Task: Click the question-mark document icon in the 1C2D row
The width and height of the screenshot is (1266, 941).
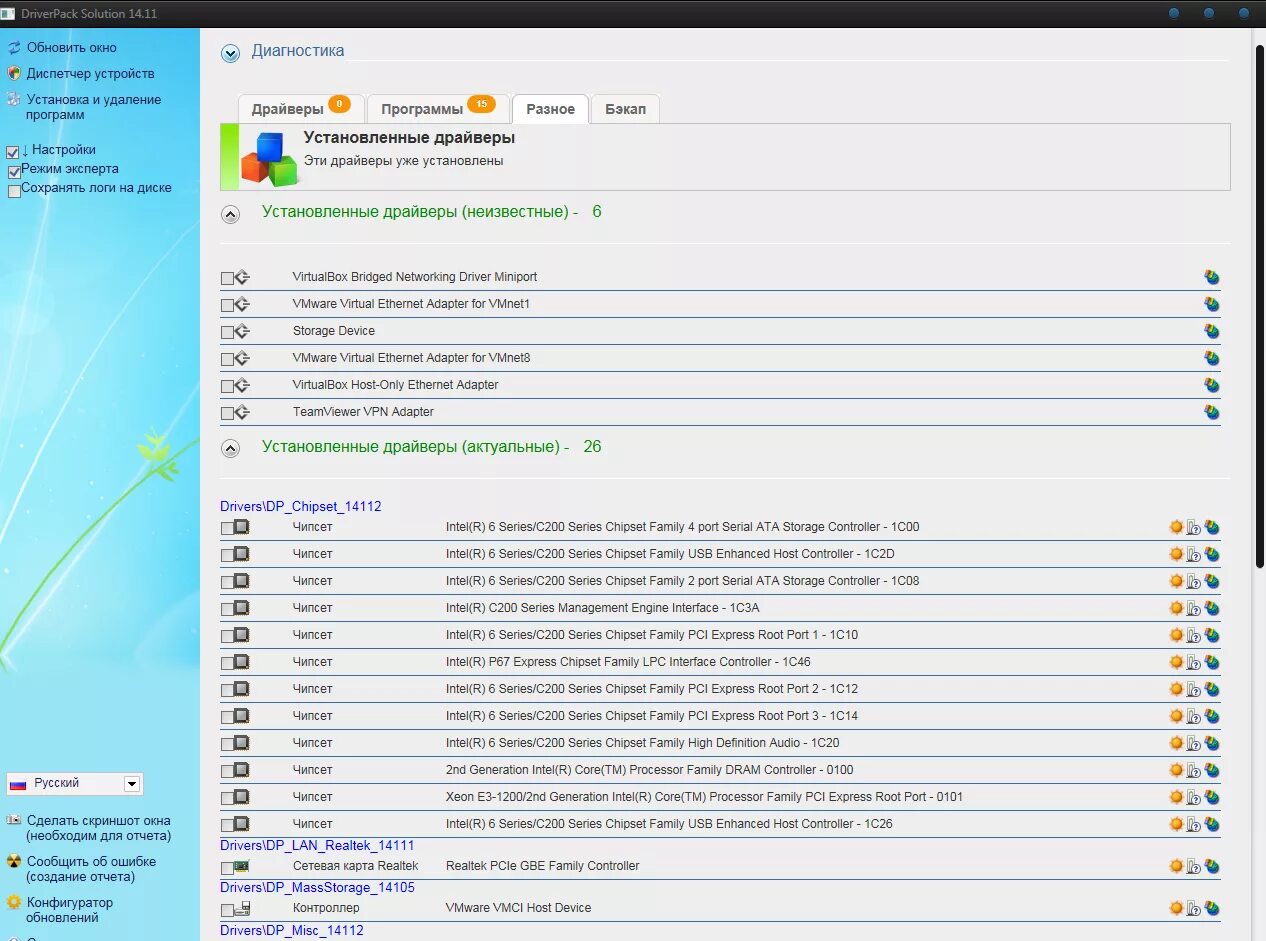Action: (1194, 554)
